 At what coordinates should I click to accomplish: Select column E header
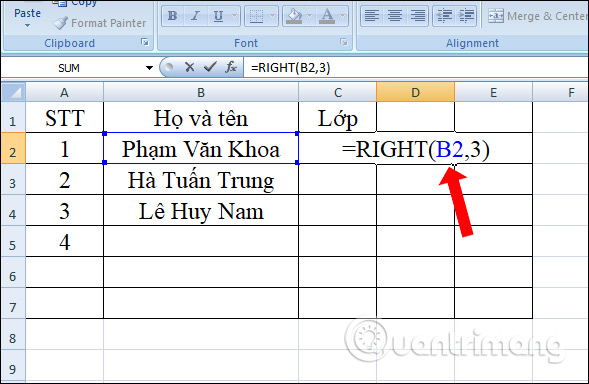click(x=494, y=92)
